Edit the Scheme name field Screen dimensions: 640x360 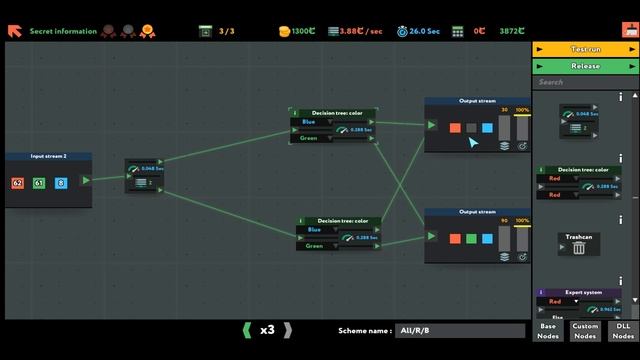(460, 331)
